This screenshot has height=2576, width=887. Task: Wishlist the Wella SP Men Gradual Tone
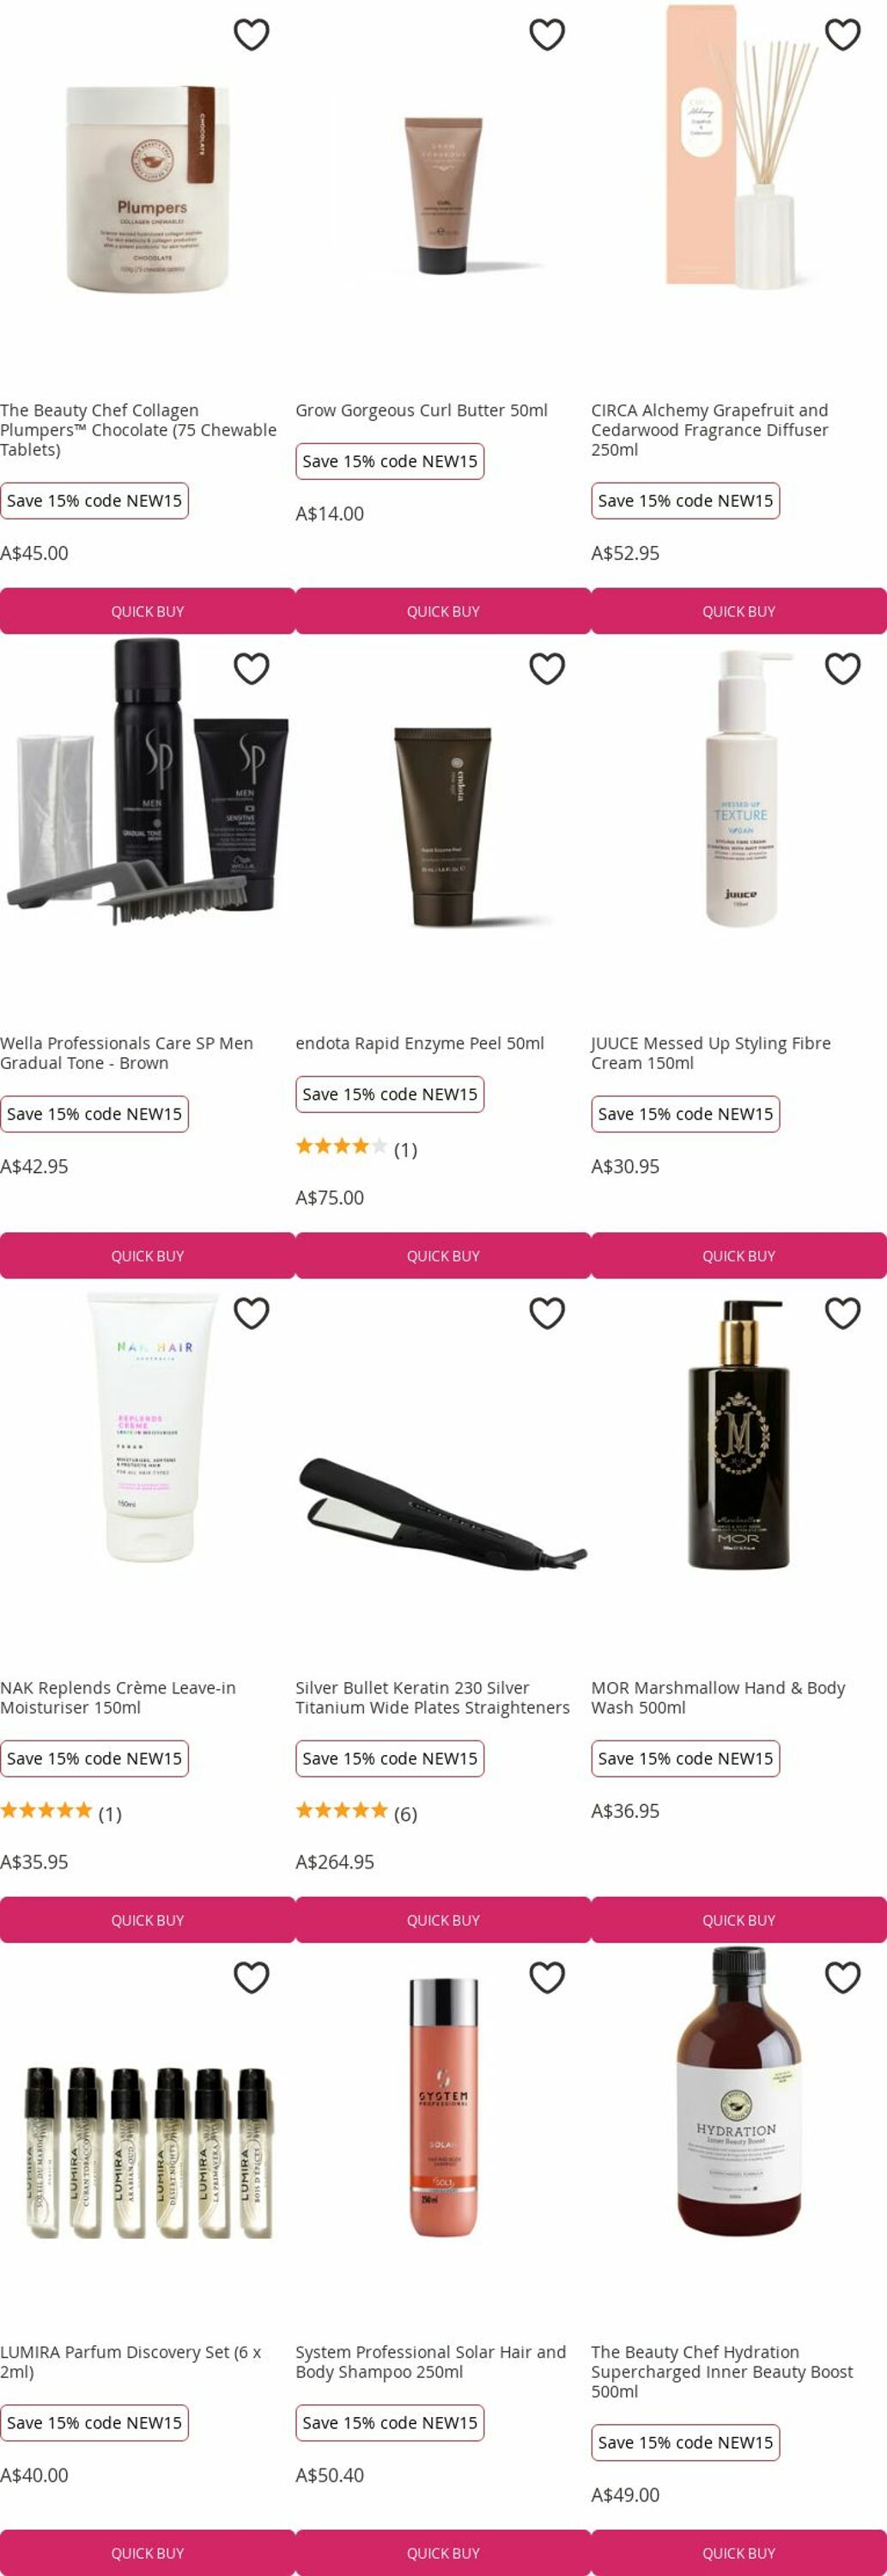click(x=251, y=668)
